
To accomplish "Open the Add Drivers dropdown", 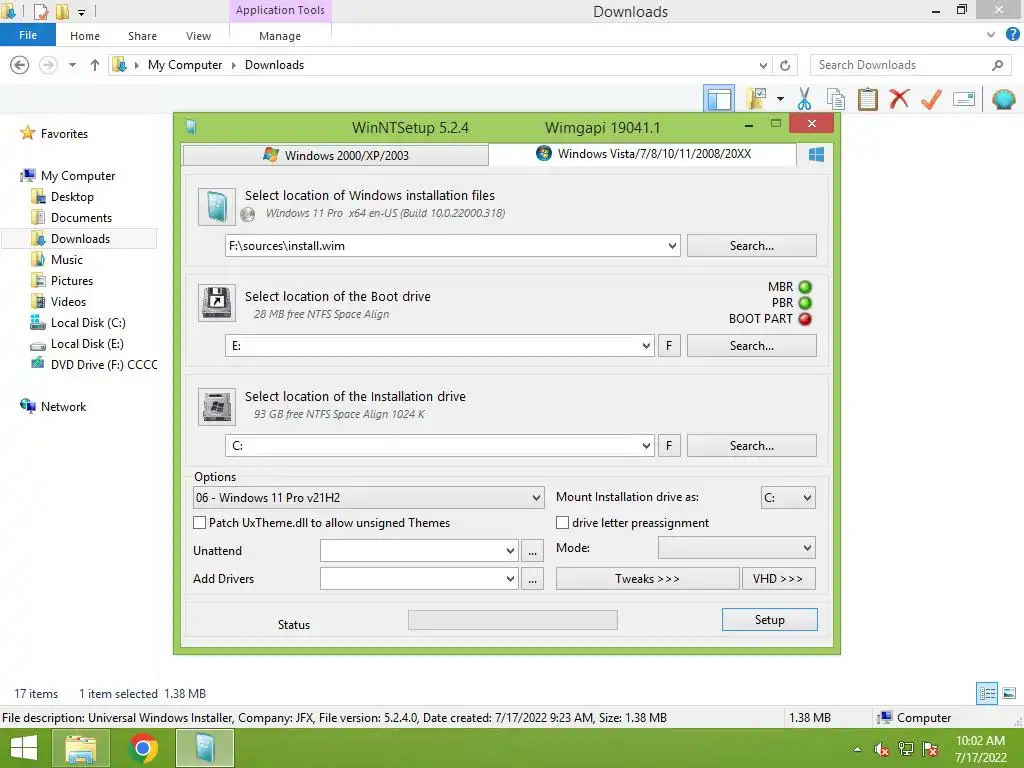I will click(510, 579).
